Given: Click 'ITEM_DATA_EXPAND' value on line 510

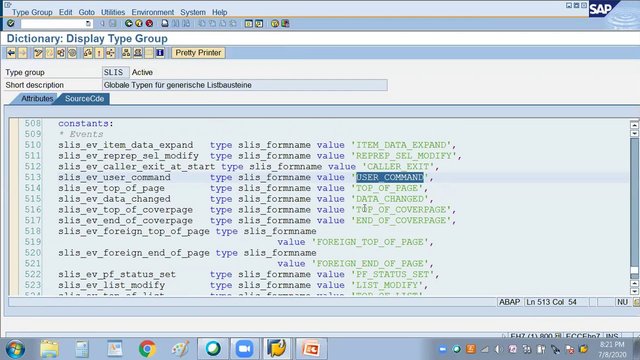Looking at the screenshot, I should pyautogui.click(x=401, y=145).
